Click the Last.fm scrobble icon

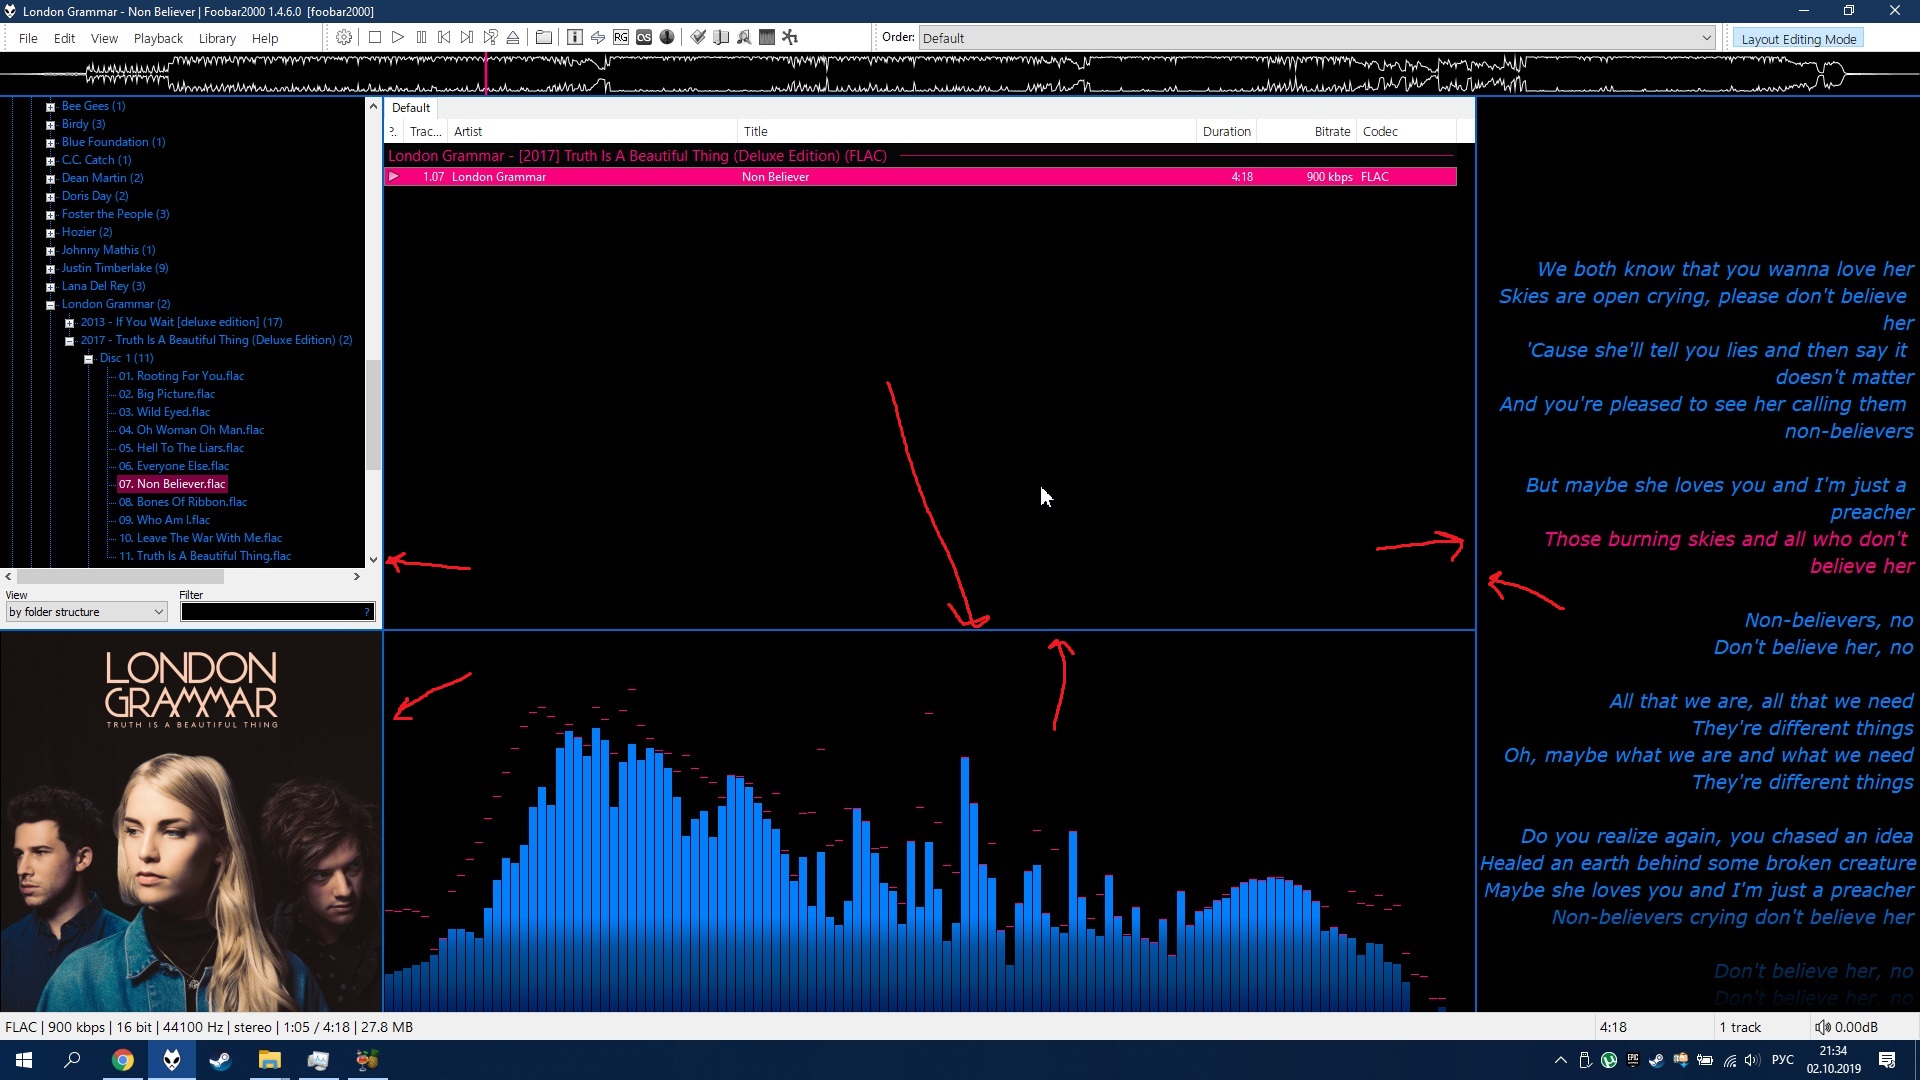coord(644,37)
